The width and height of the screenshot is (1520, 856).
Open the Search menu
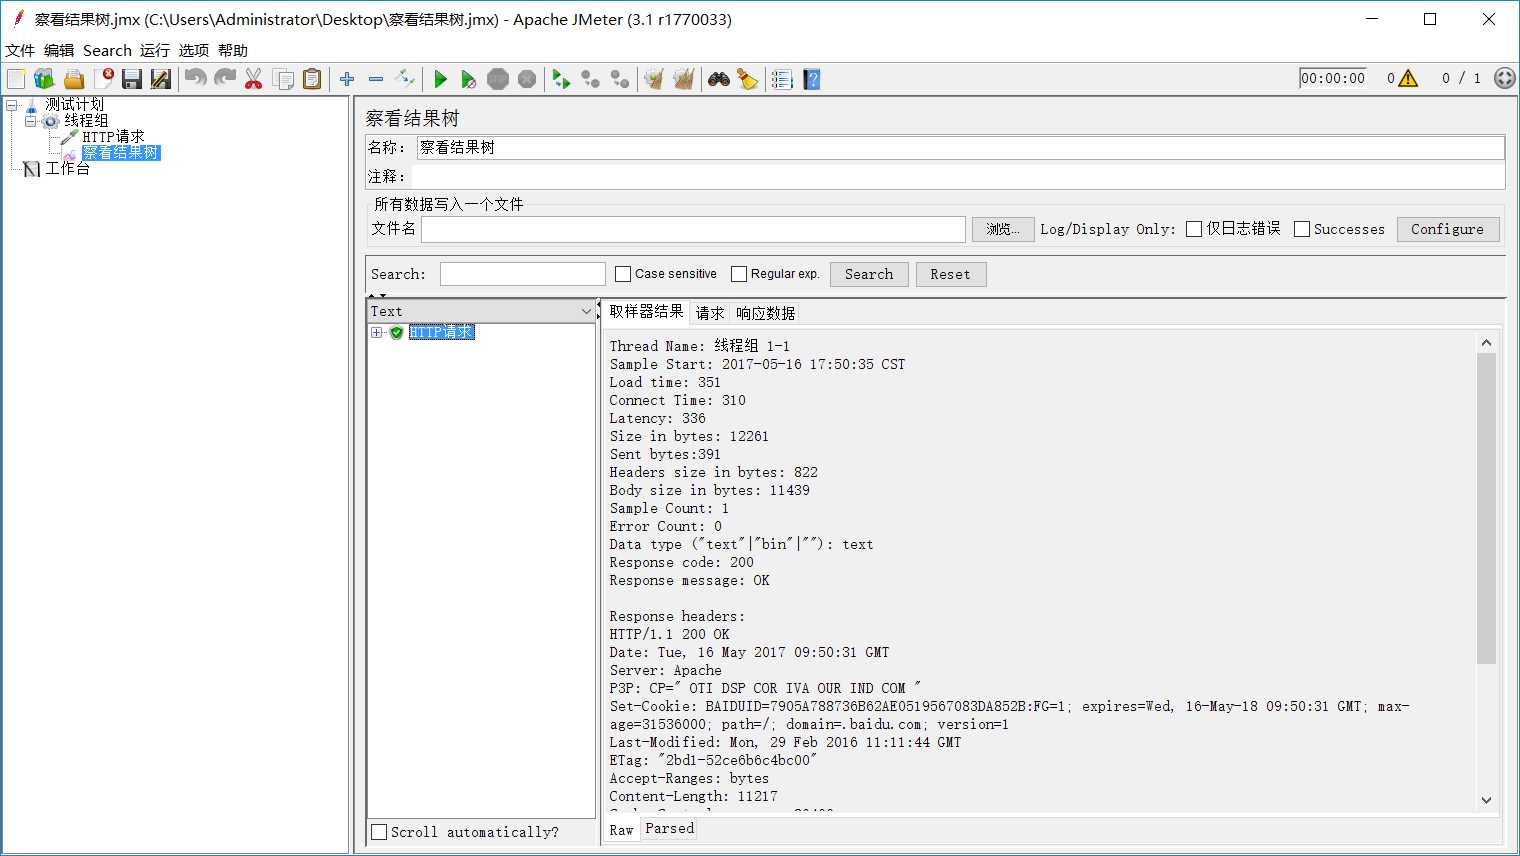tap(107, 50)
